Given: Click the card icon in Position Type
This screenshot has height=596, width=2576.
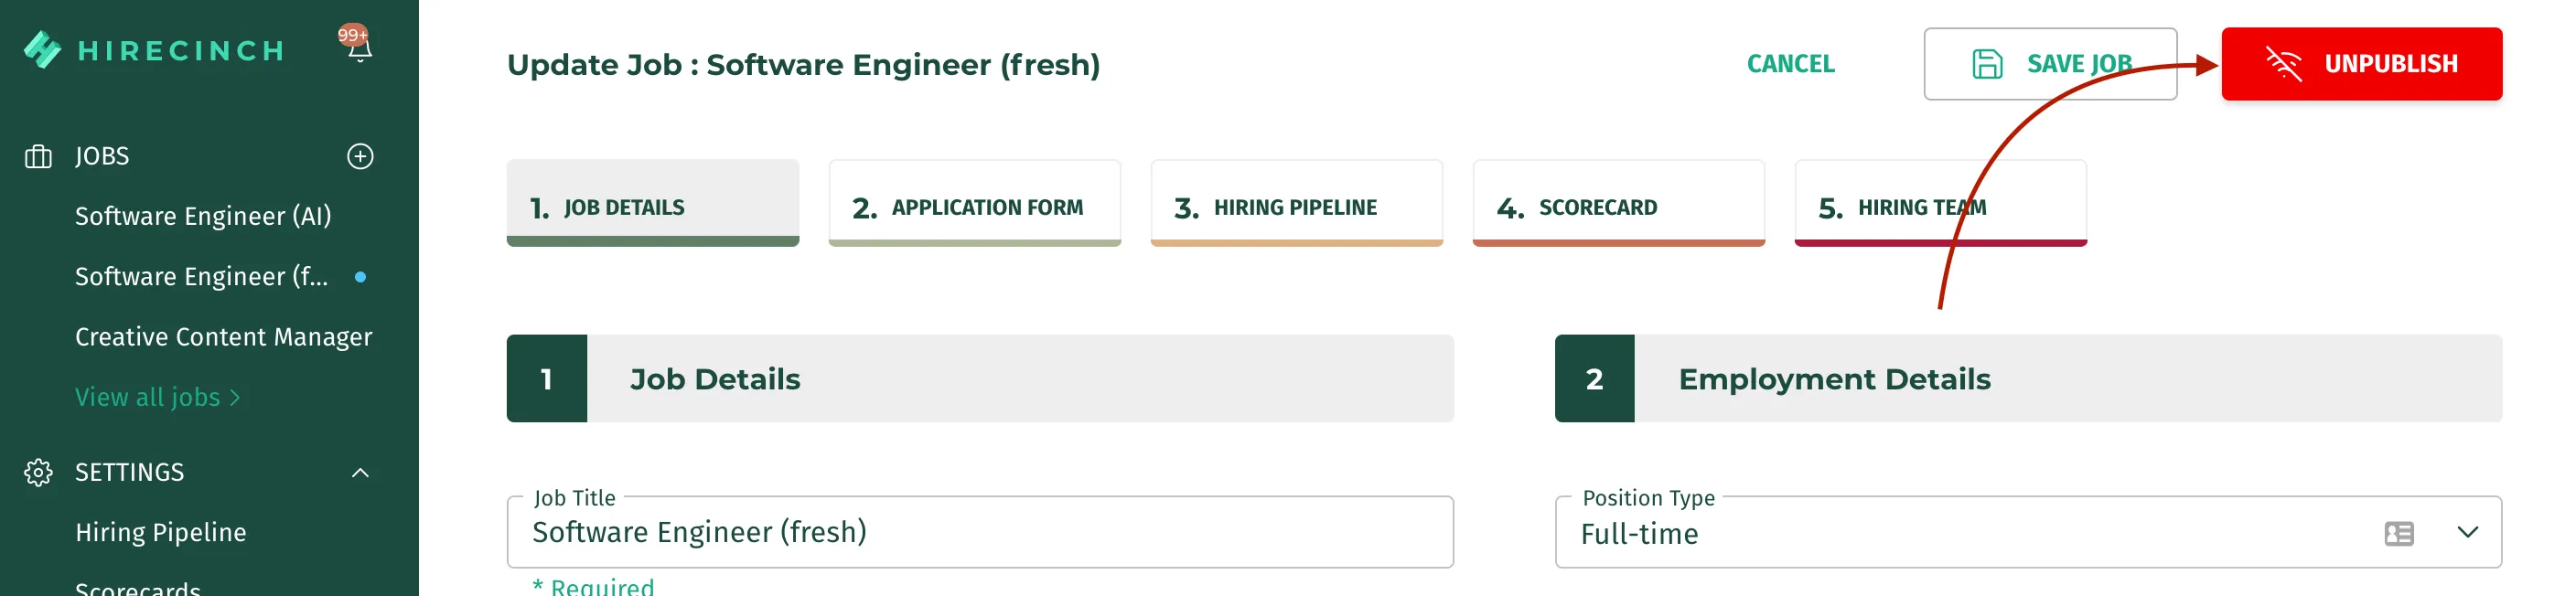Looking at the screenshot, I should coord(2398,533).
